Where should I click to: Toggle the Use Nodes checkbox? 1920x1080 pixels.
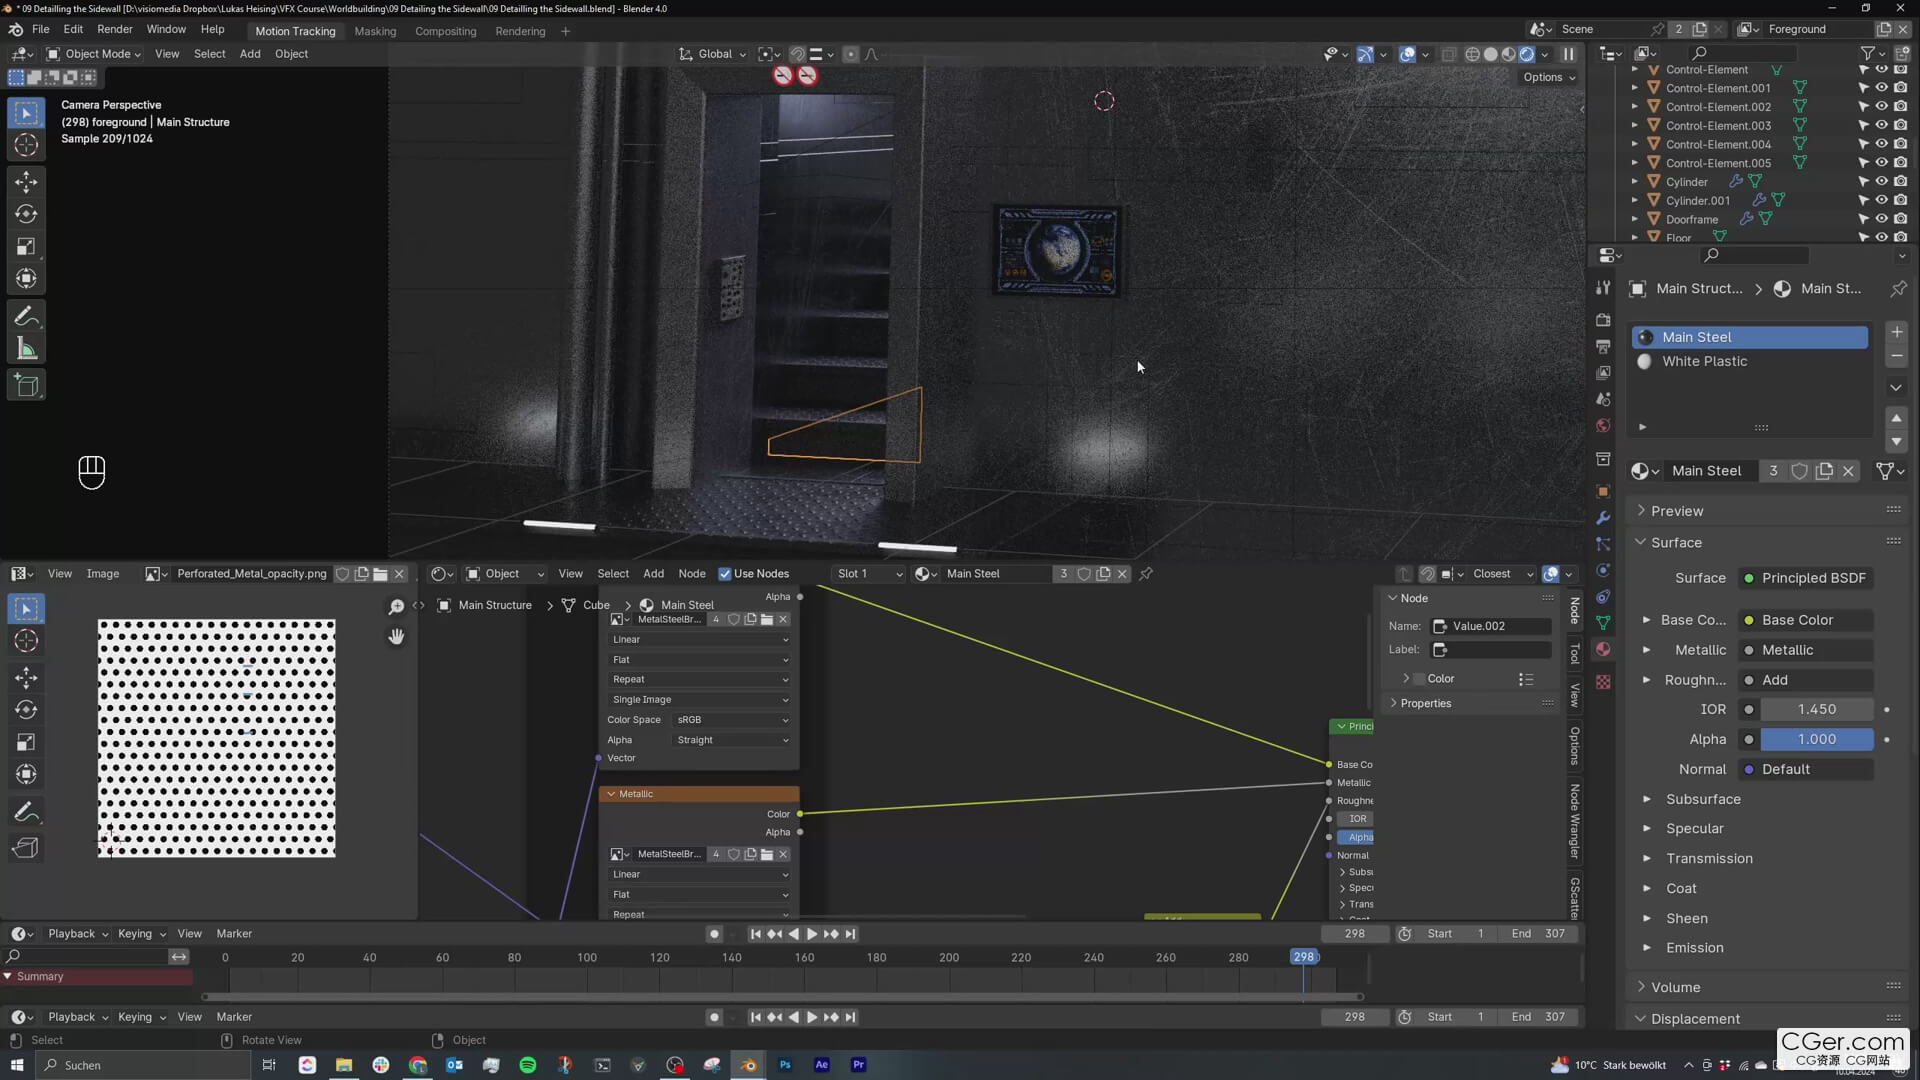tap(725, 574)
